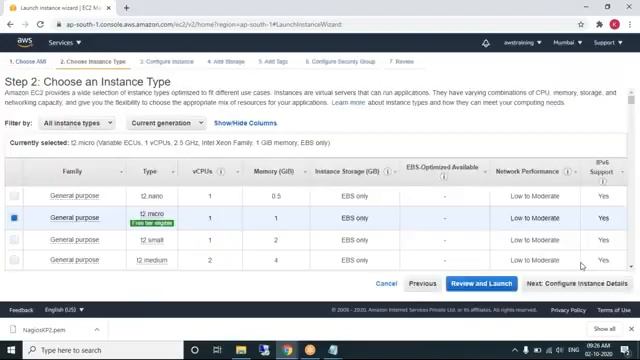This screenshot has width=640, height=360.
Task: Open Cortana circle on taskbar
Action: tap(195, 350)
